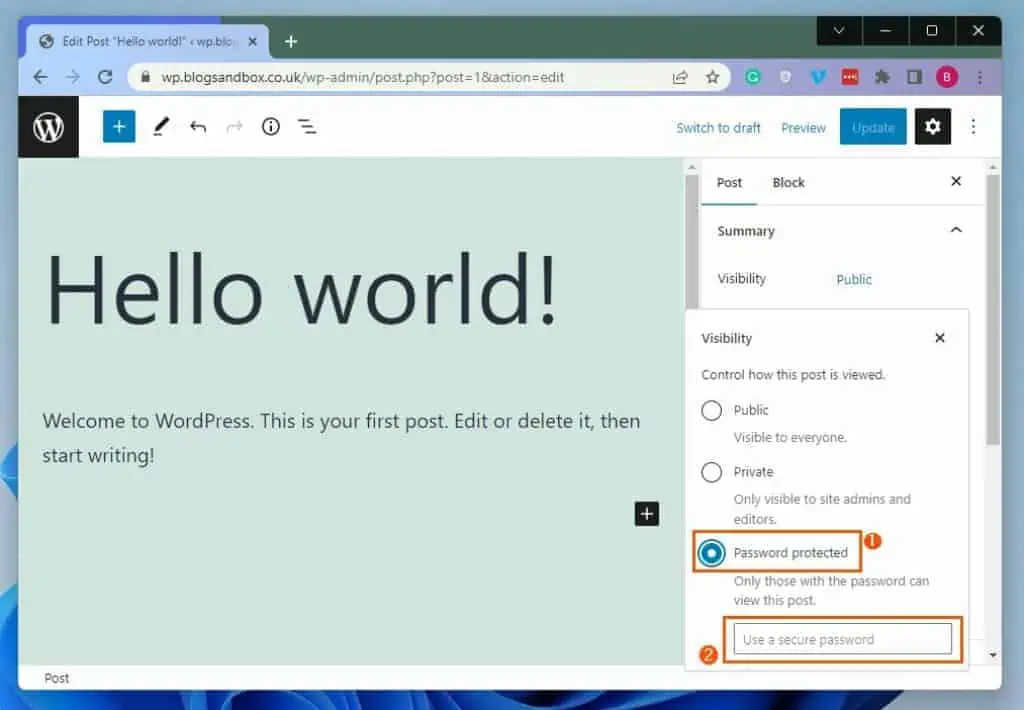Go back with the browser back arrow
Image resolution: width=1024 pixels, height=710 pixels.
(x=40, y=77)
